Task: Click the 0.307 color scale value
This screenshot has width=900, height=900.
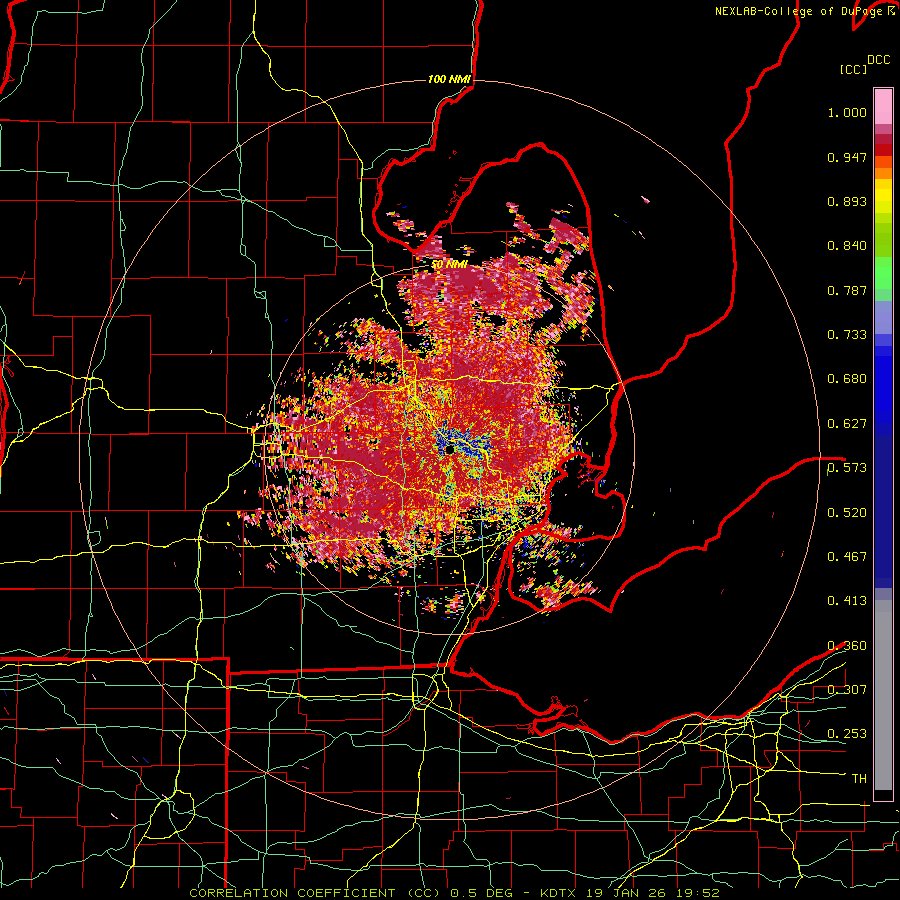Action: click(x=847, y=690)
